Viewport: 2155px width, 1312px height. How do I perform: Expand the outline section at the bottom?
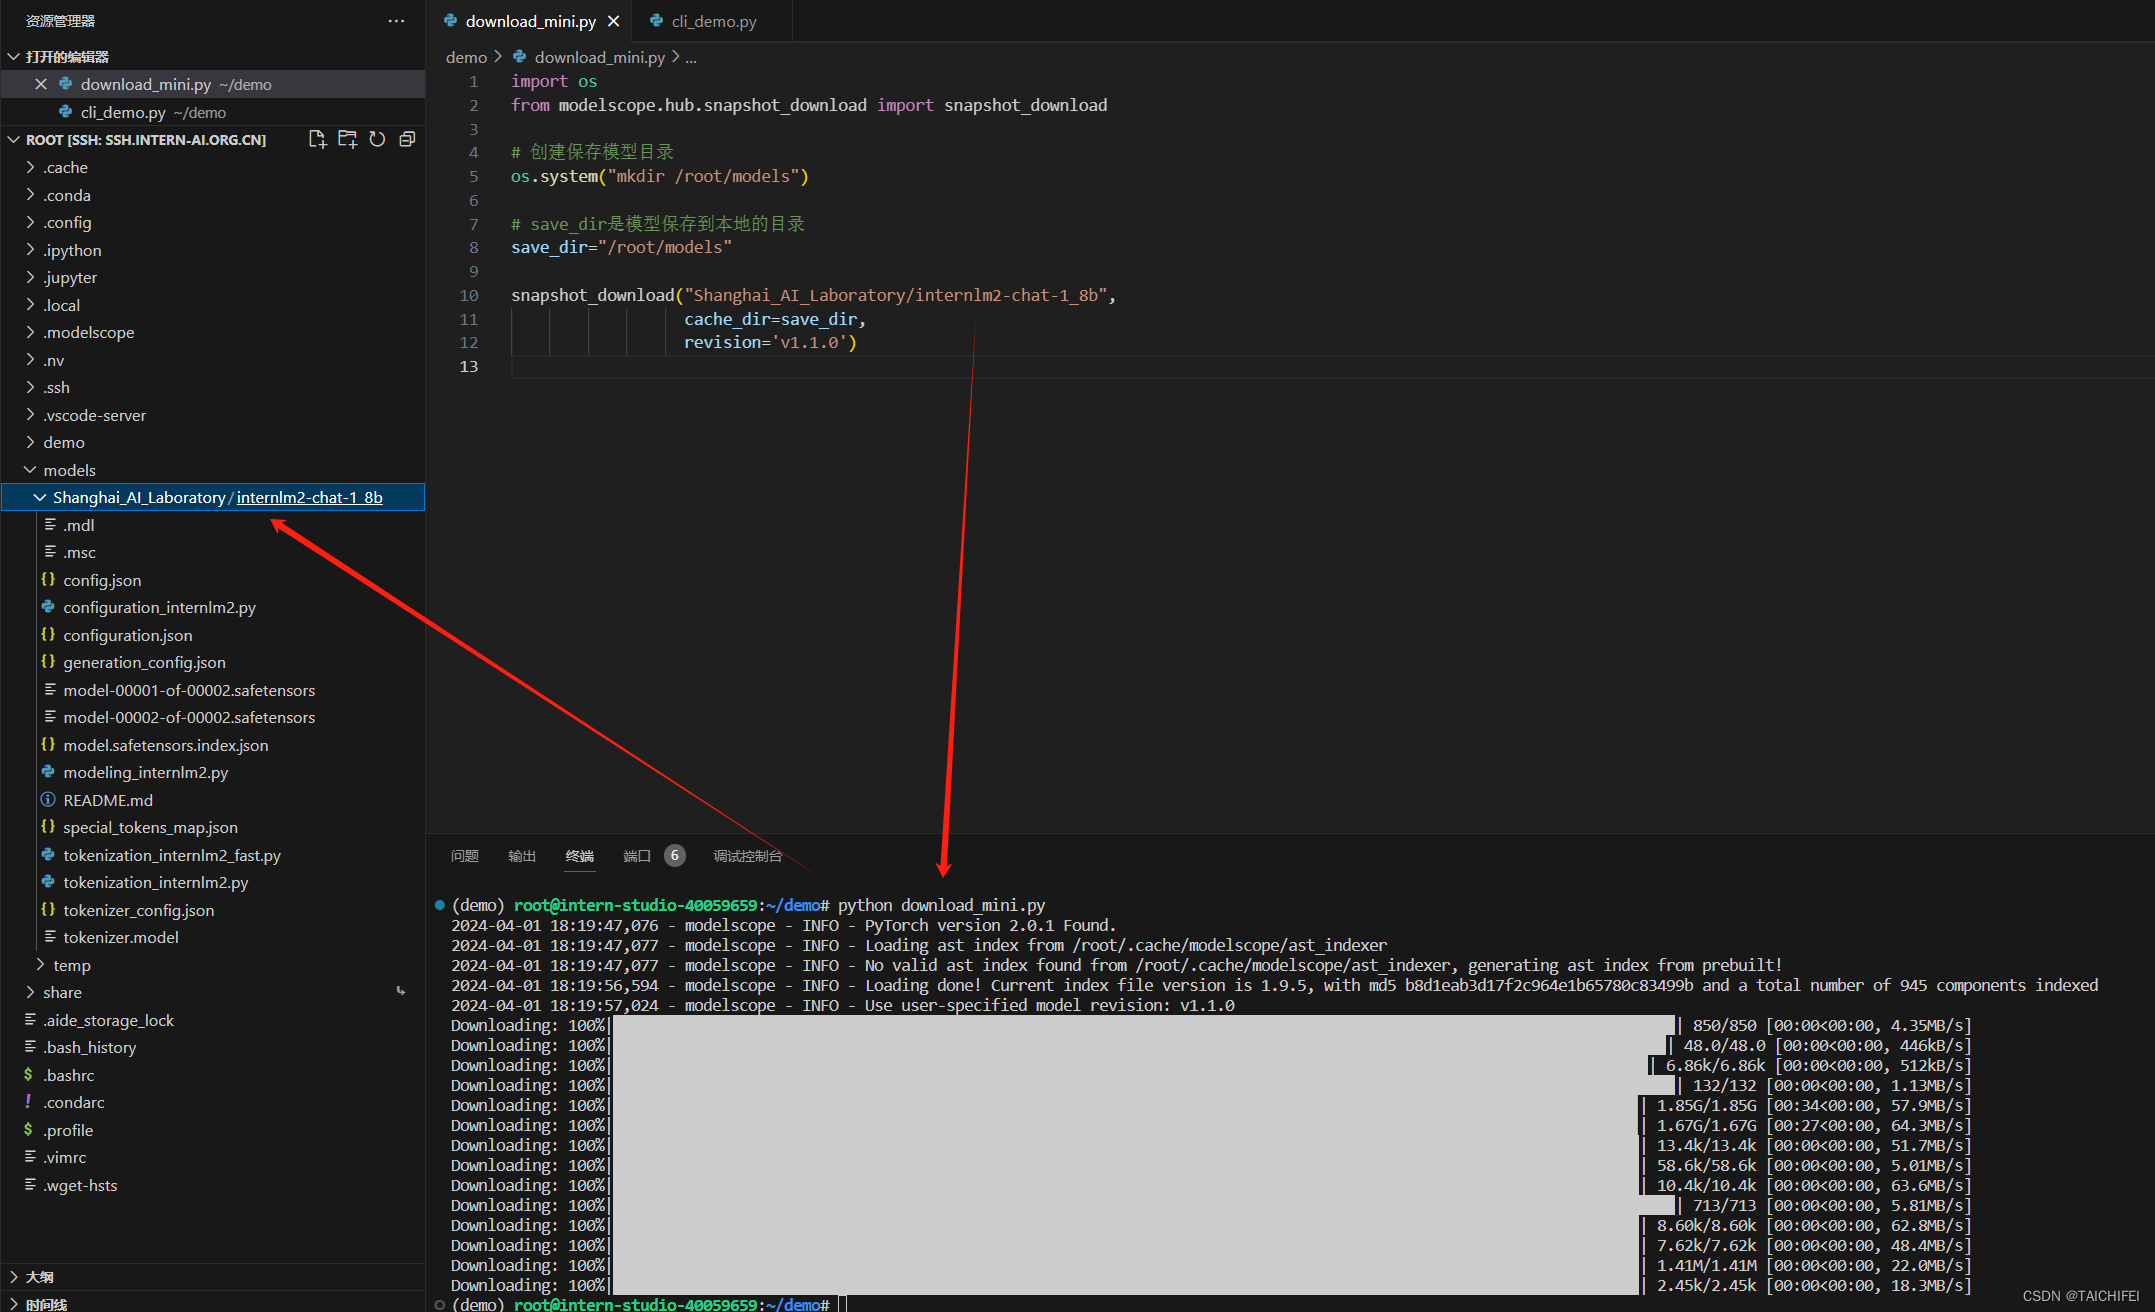(x=40, y=1277)
